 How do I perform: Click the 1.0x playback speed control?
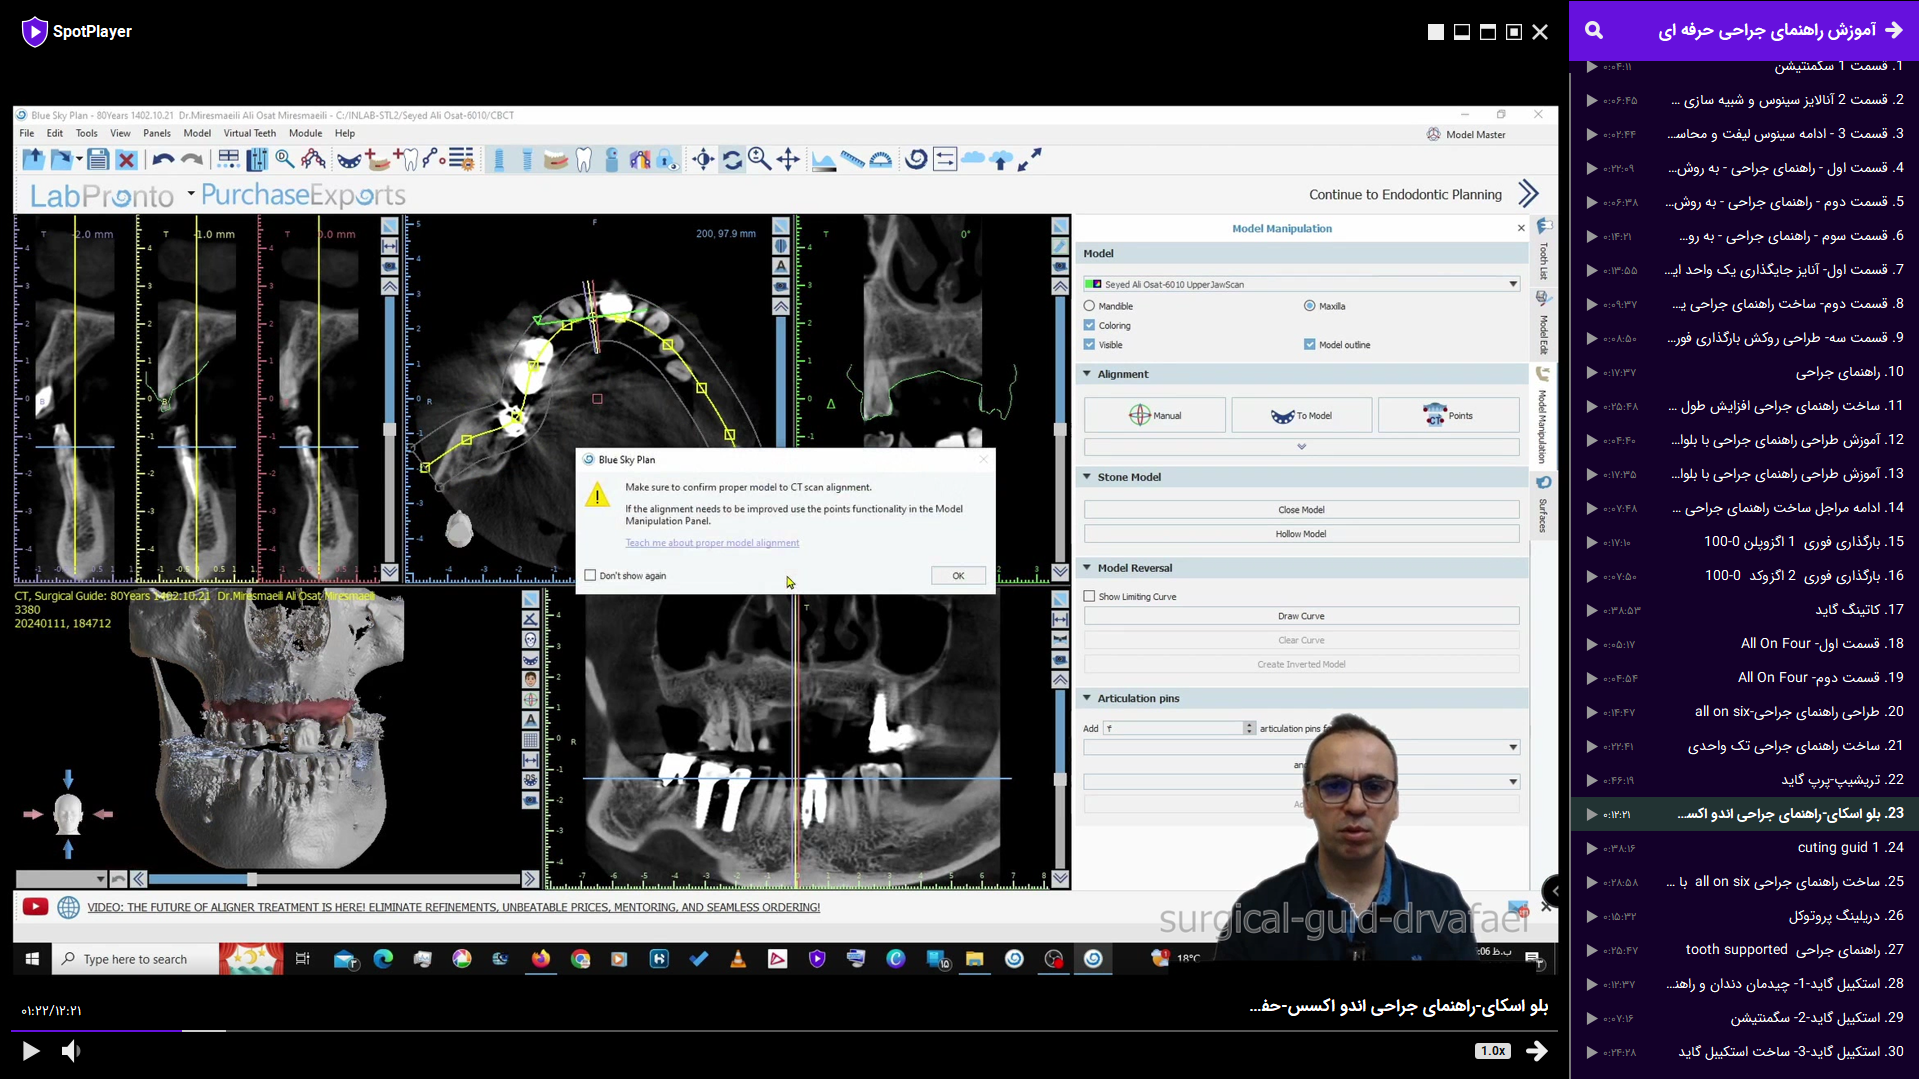click(x=1493, y=1051)
